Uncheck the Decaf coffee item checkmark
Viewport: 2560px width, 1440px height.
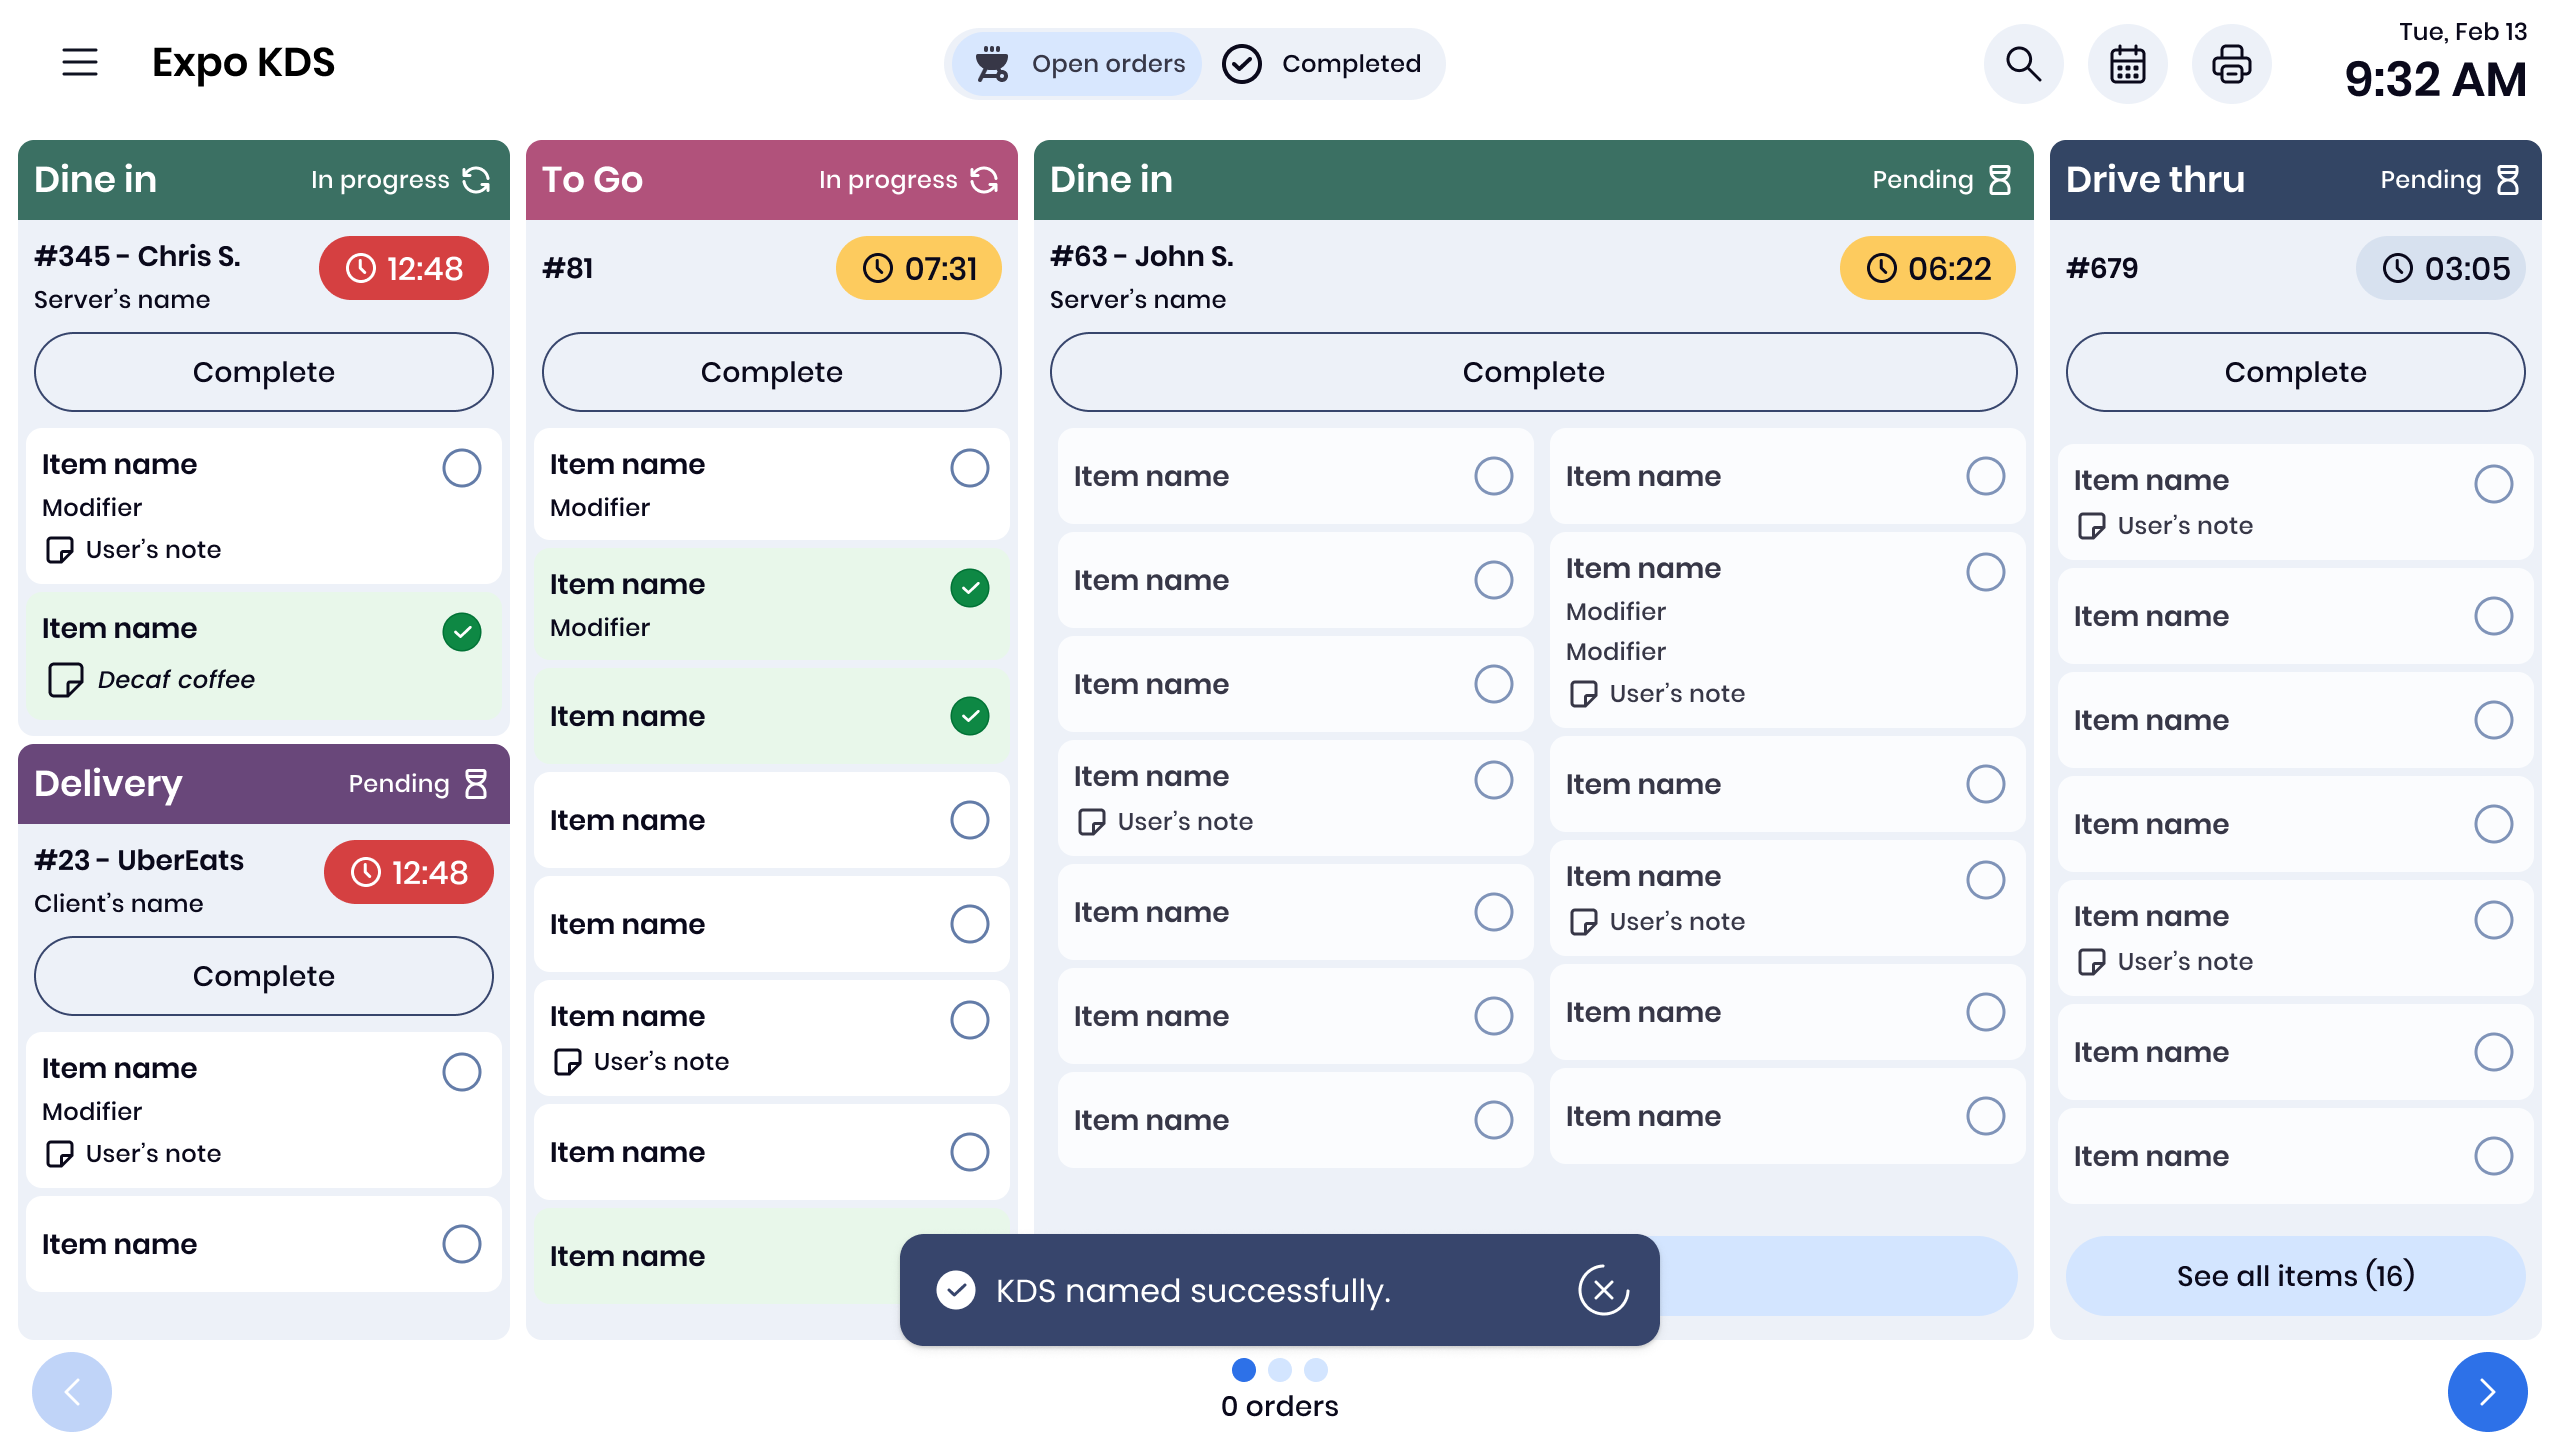(461, 632)
